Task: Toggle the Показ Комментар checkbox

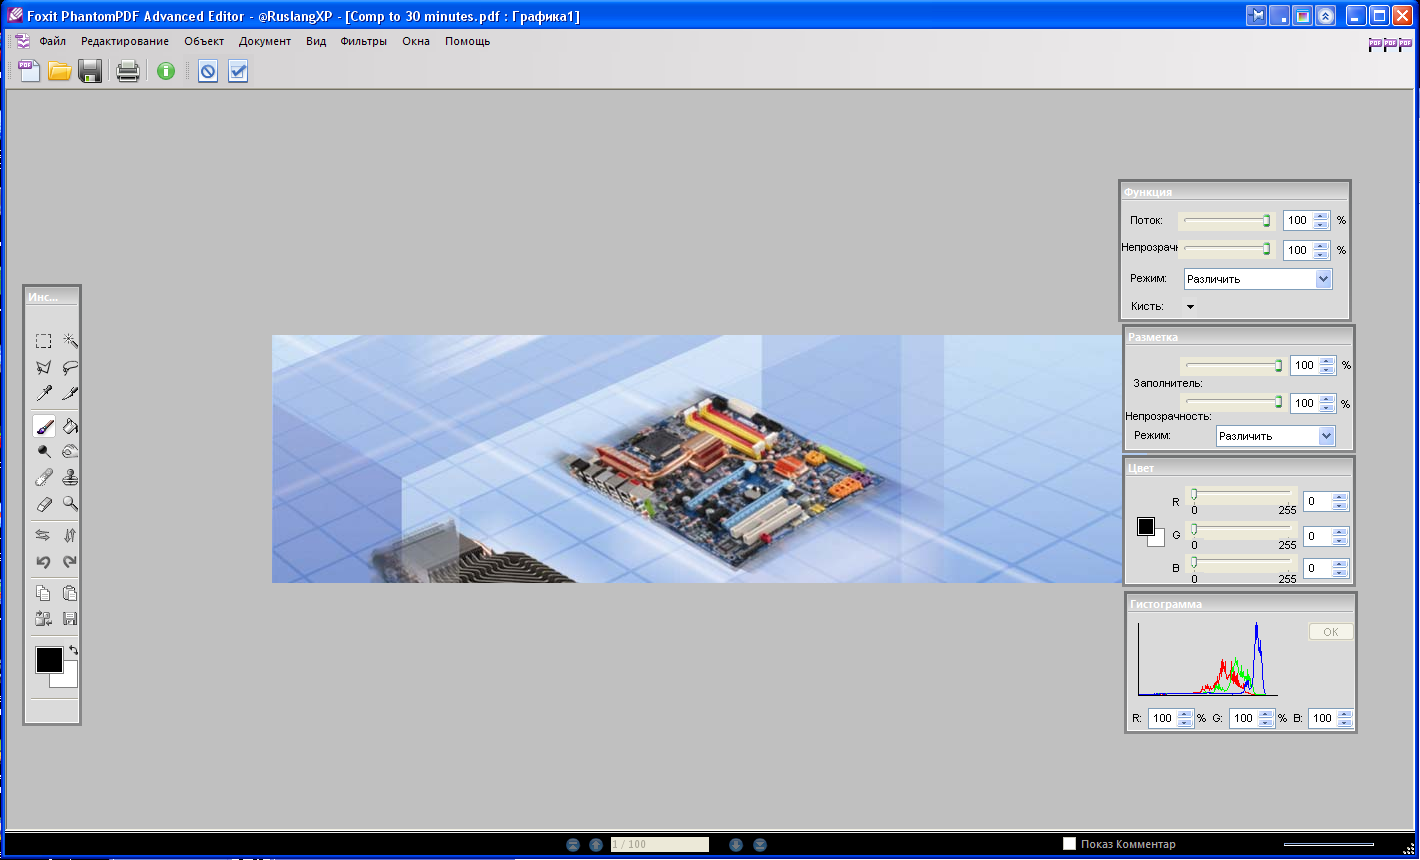Action: pos(1069,844)
